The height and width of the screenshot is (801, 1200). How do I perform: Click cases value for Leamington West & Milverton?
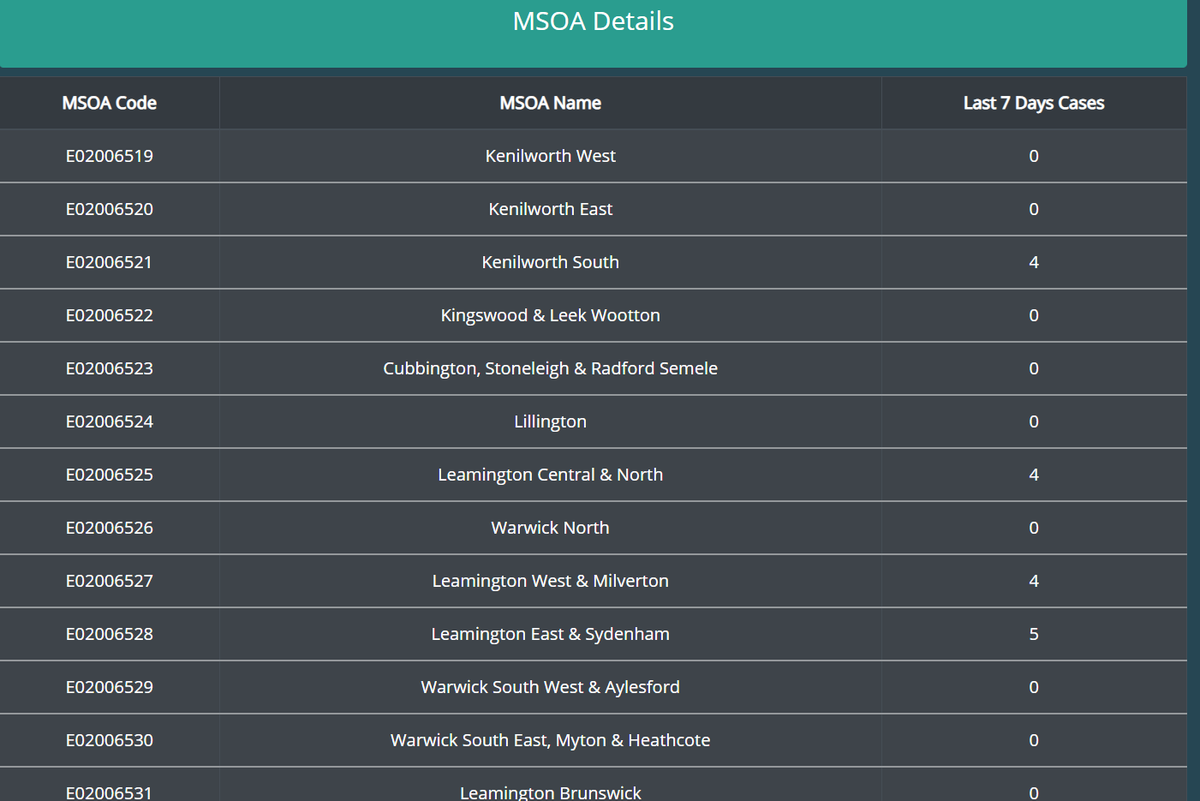click(x=1034, y=580)
